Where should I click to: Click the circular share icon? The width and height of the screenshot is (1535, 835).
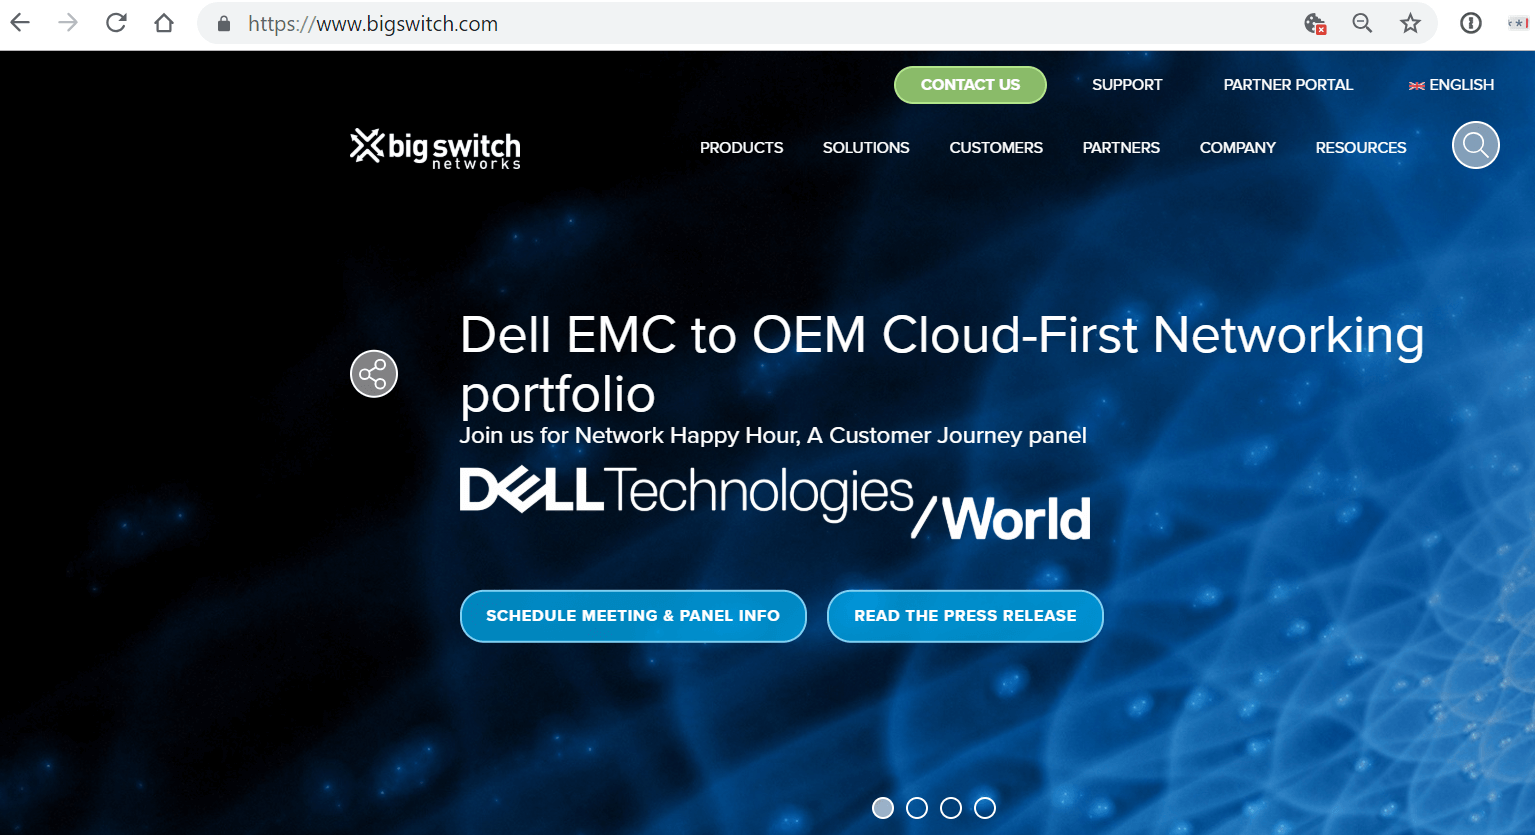tap(374, 374)
